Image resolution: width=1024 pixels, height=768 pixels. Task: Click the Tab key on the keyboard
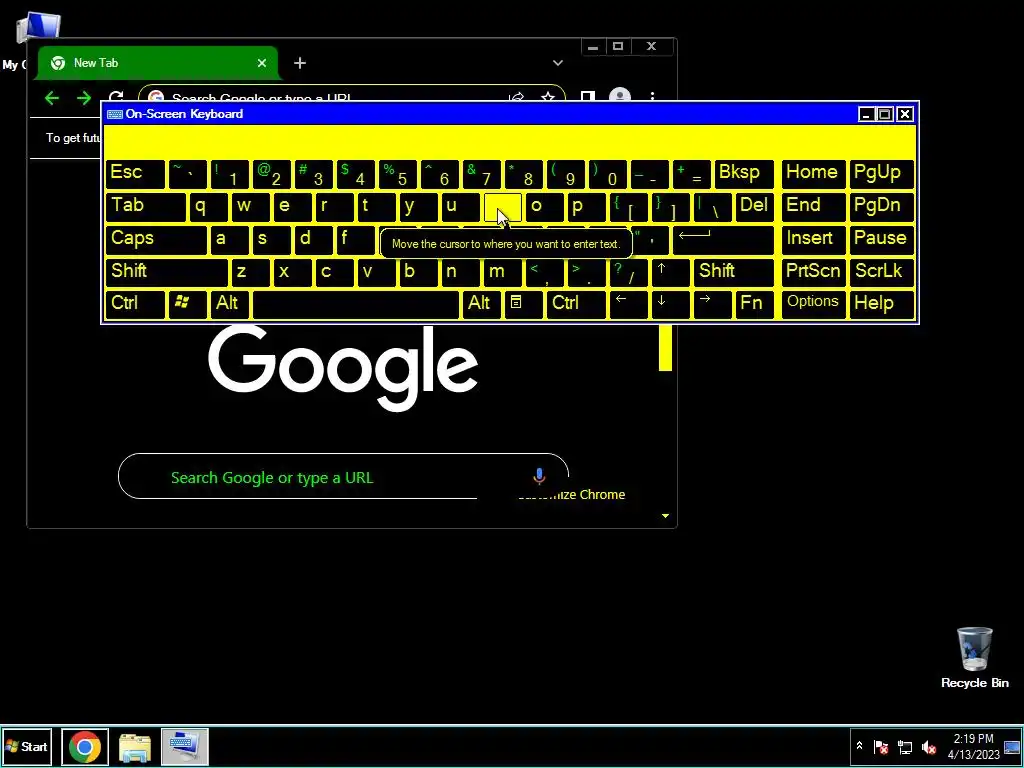point(146,206)
